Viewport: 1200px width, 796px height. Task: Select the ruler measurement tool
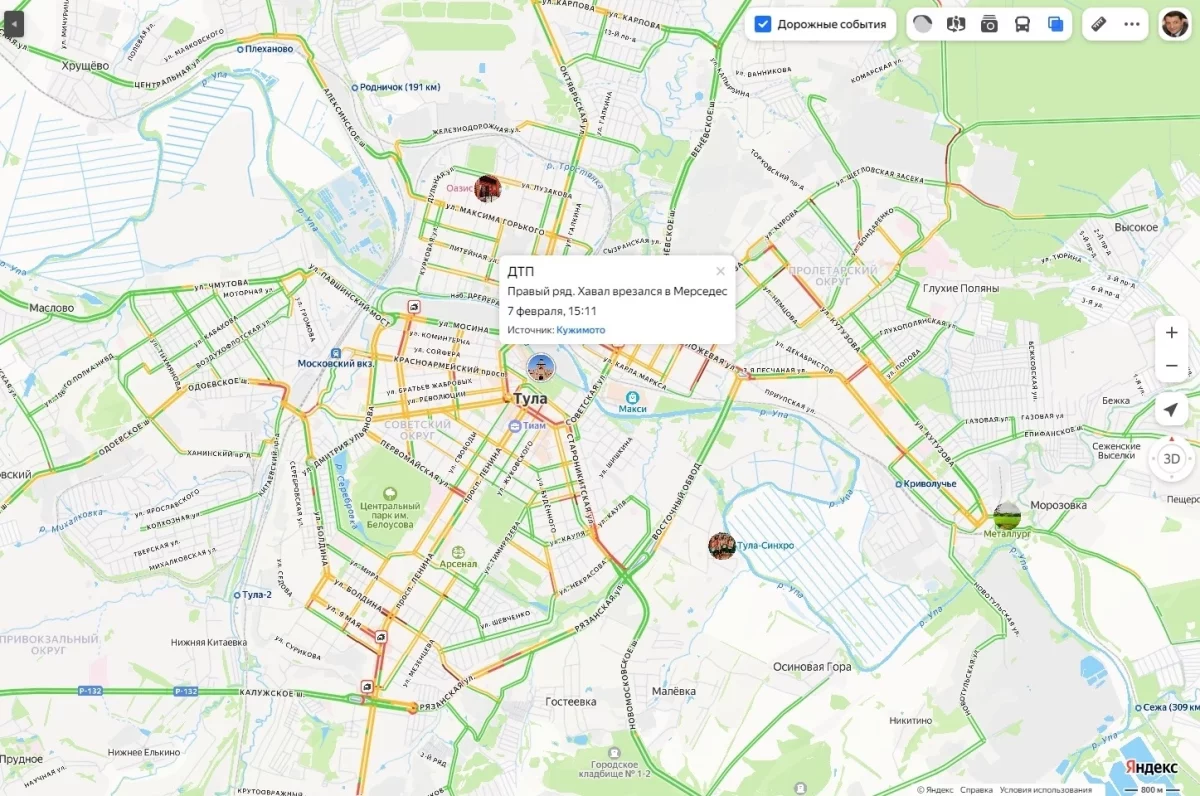(x=1098, y=24)
